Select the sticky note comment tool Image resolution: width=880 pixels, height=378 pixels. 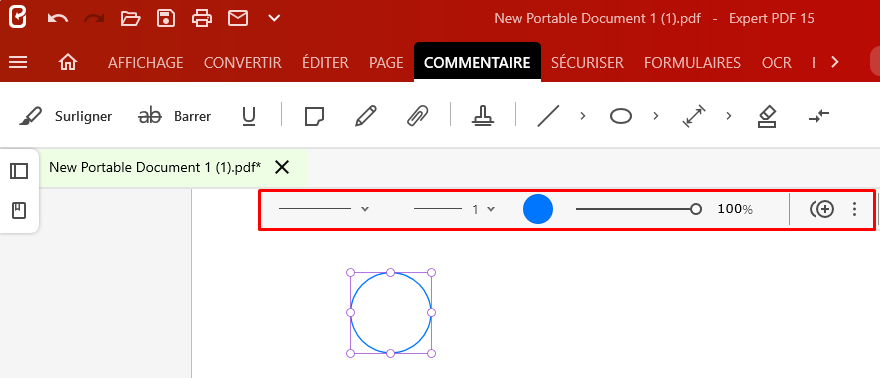tap(314, 117)
